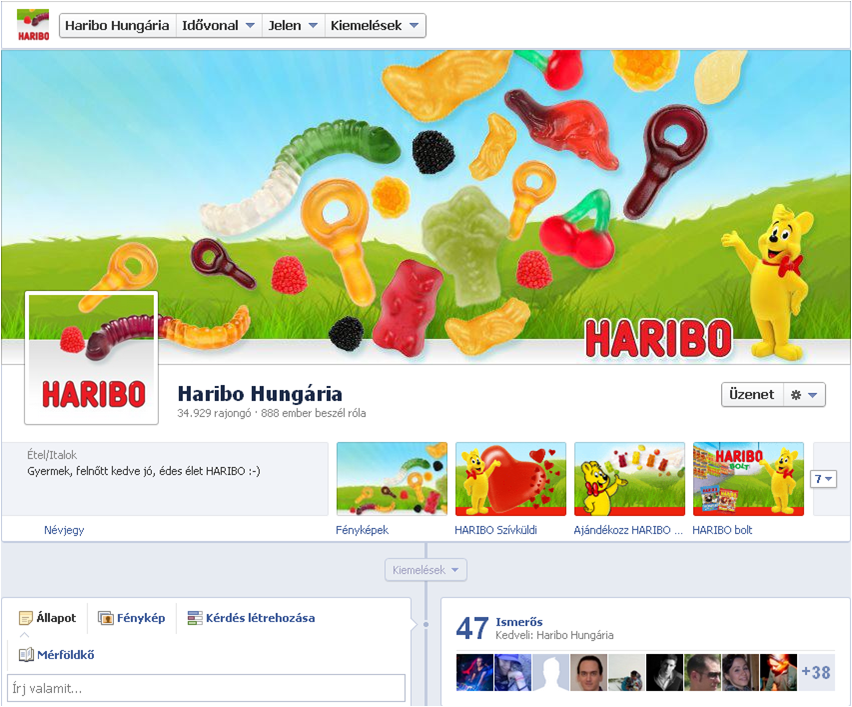852x707 pixels.
Task: Select the Kérdés létrehozása tab
Action: tap(251, 618)
